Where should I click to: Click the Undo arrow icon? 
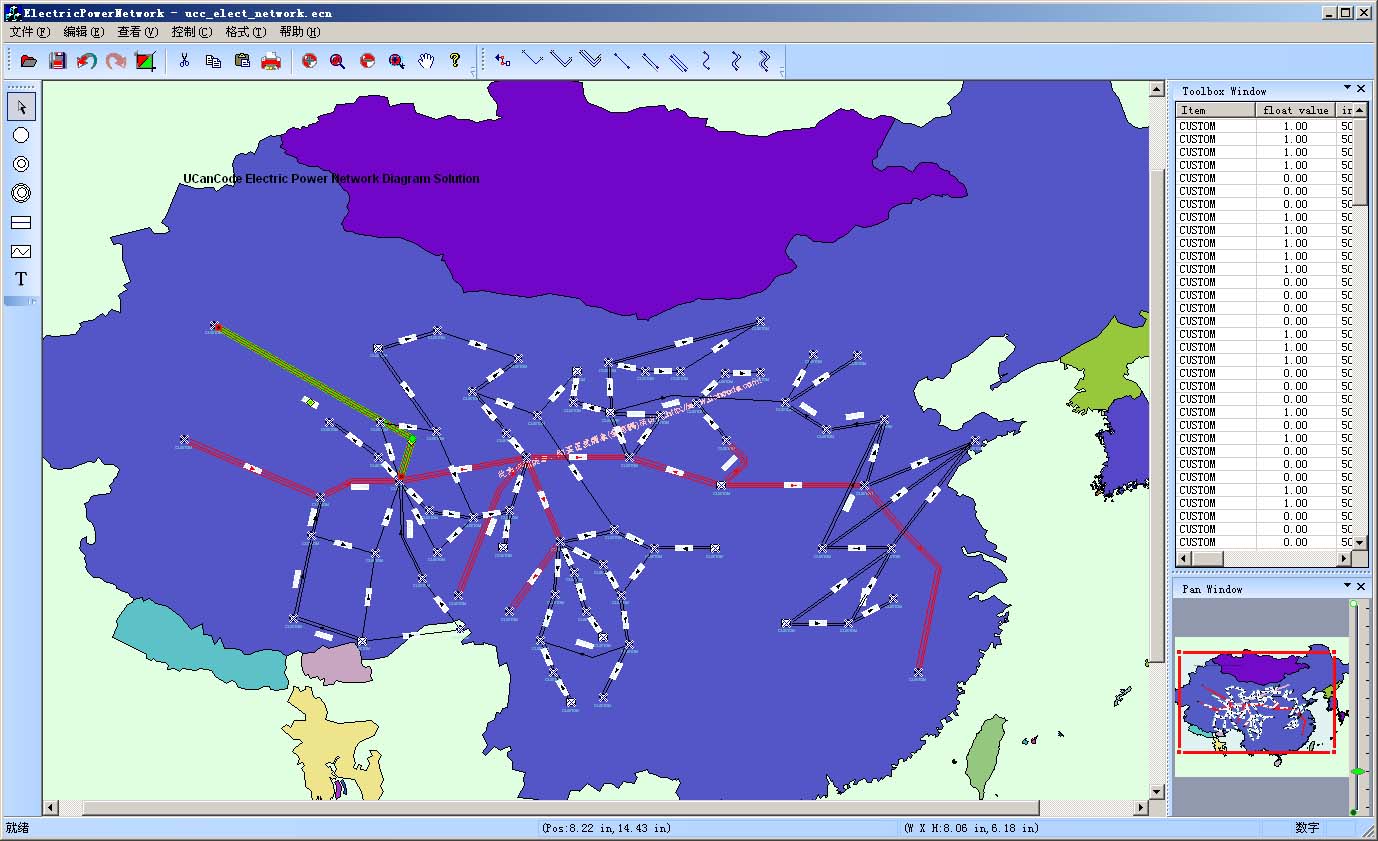click(87, 61)
